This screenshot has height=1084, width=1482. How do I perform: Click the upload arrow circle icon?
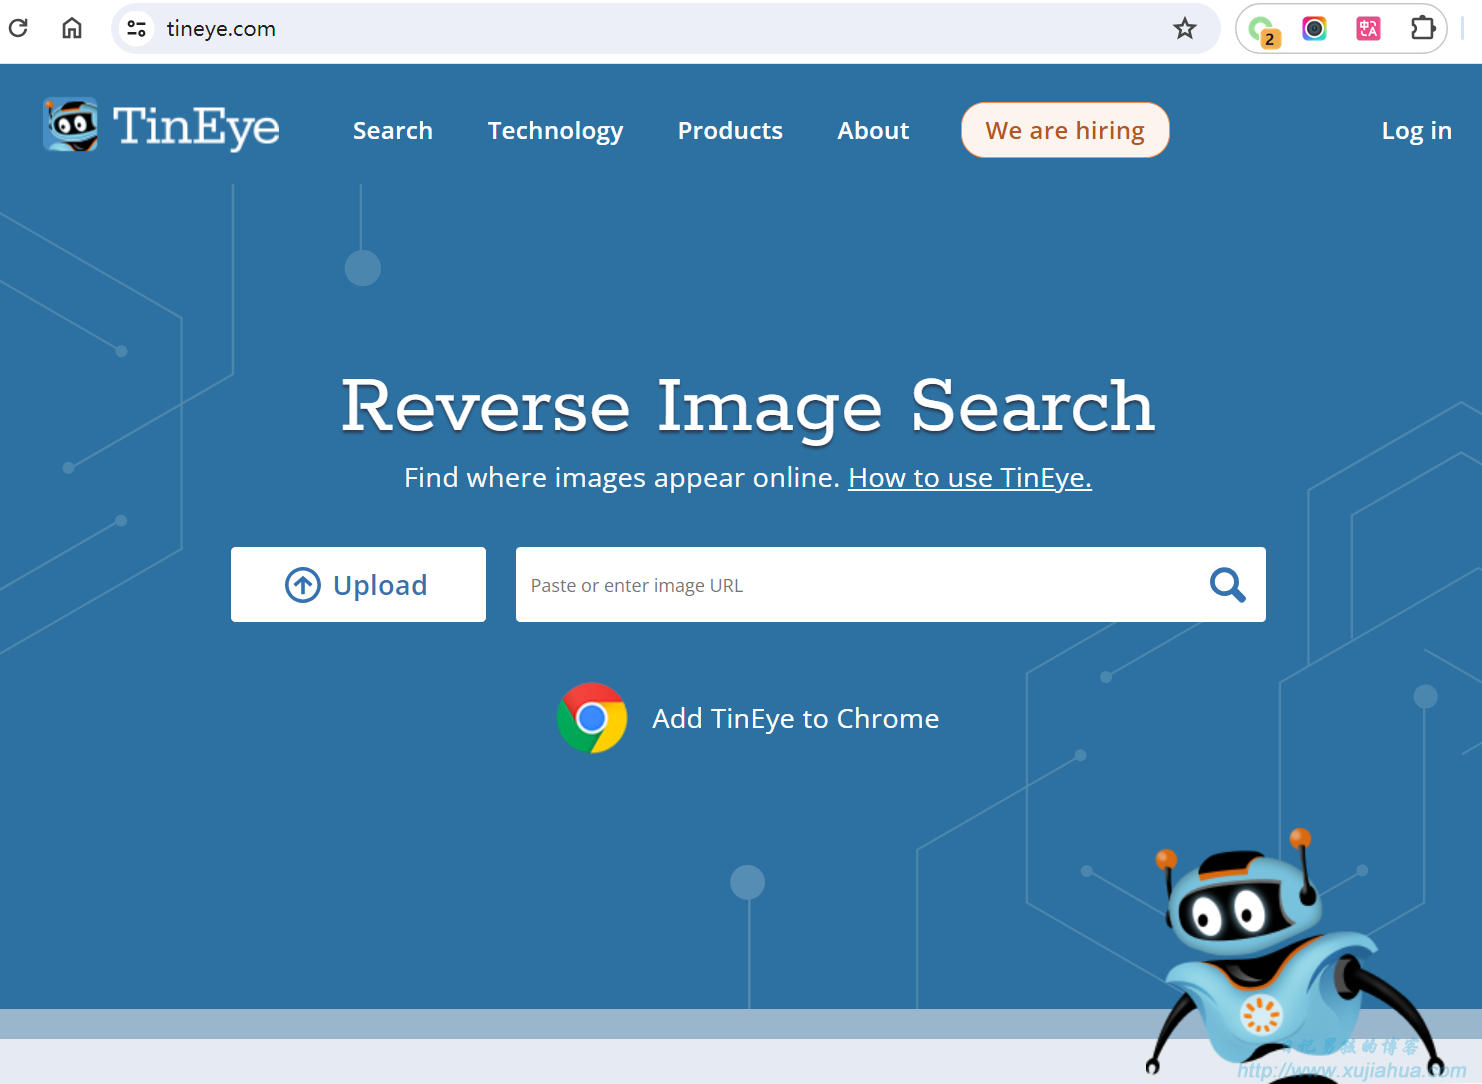pyautogui.click(x=303, y=585)
